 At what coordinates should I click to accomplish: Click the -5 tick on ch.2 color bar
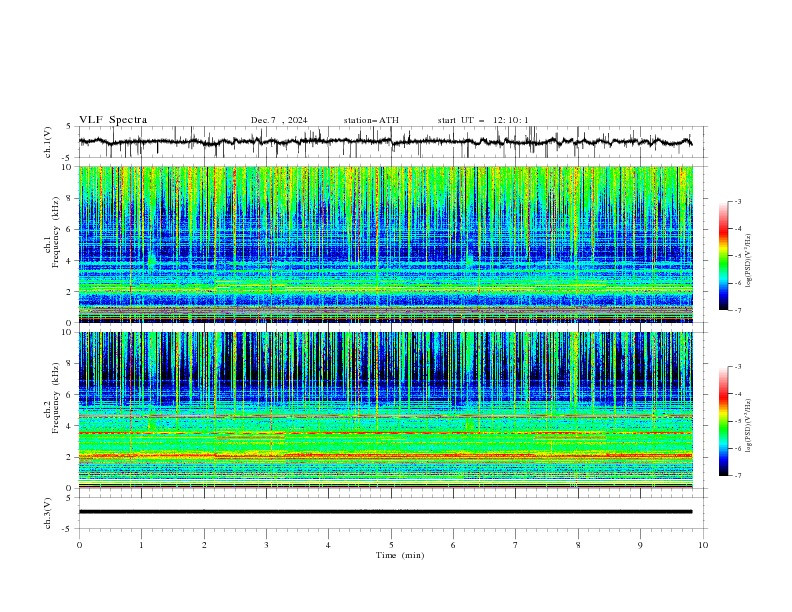coord(737,421)
